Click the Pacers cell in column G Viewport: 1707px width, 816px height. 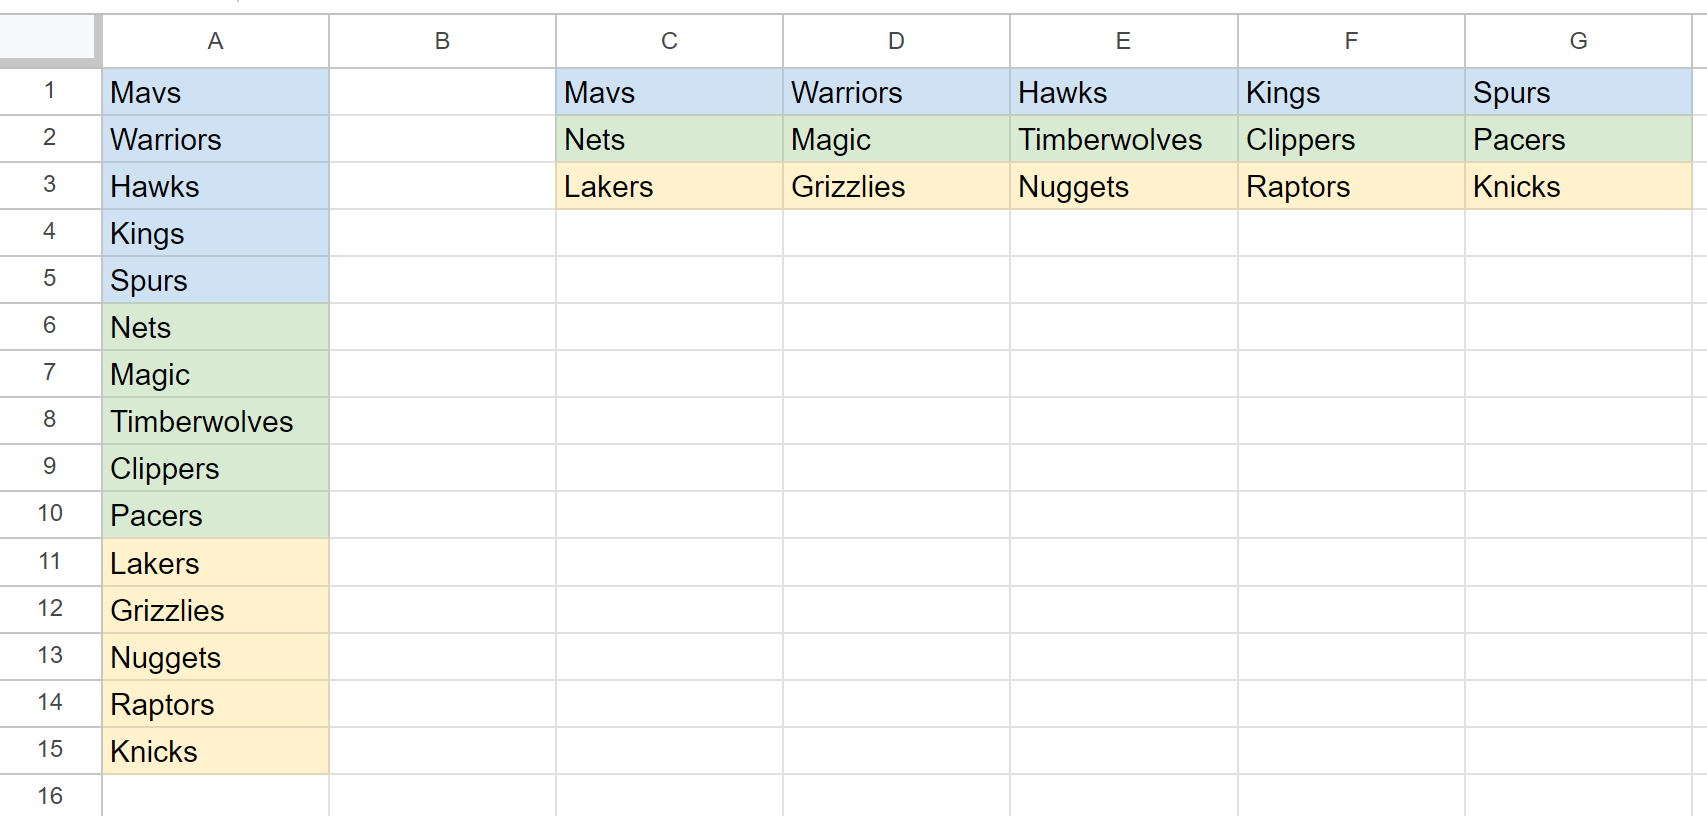tap(1578, 139)
